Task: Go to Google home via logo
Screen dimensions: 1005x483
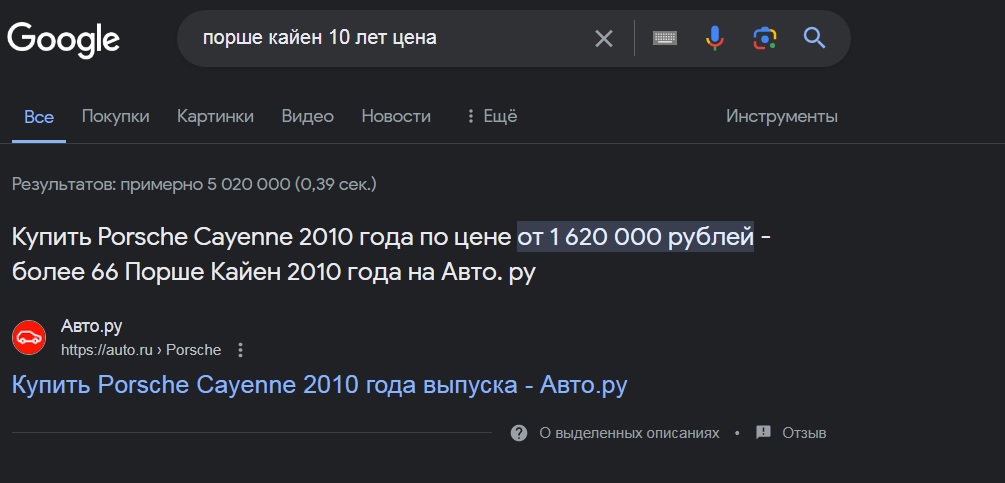Action: [63, 40]
